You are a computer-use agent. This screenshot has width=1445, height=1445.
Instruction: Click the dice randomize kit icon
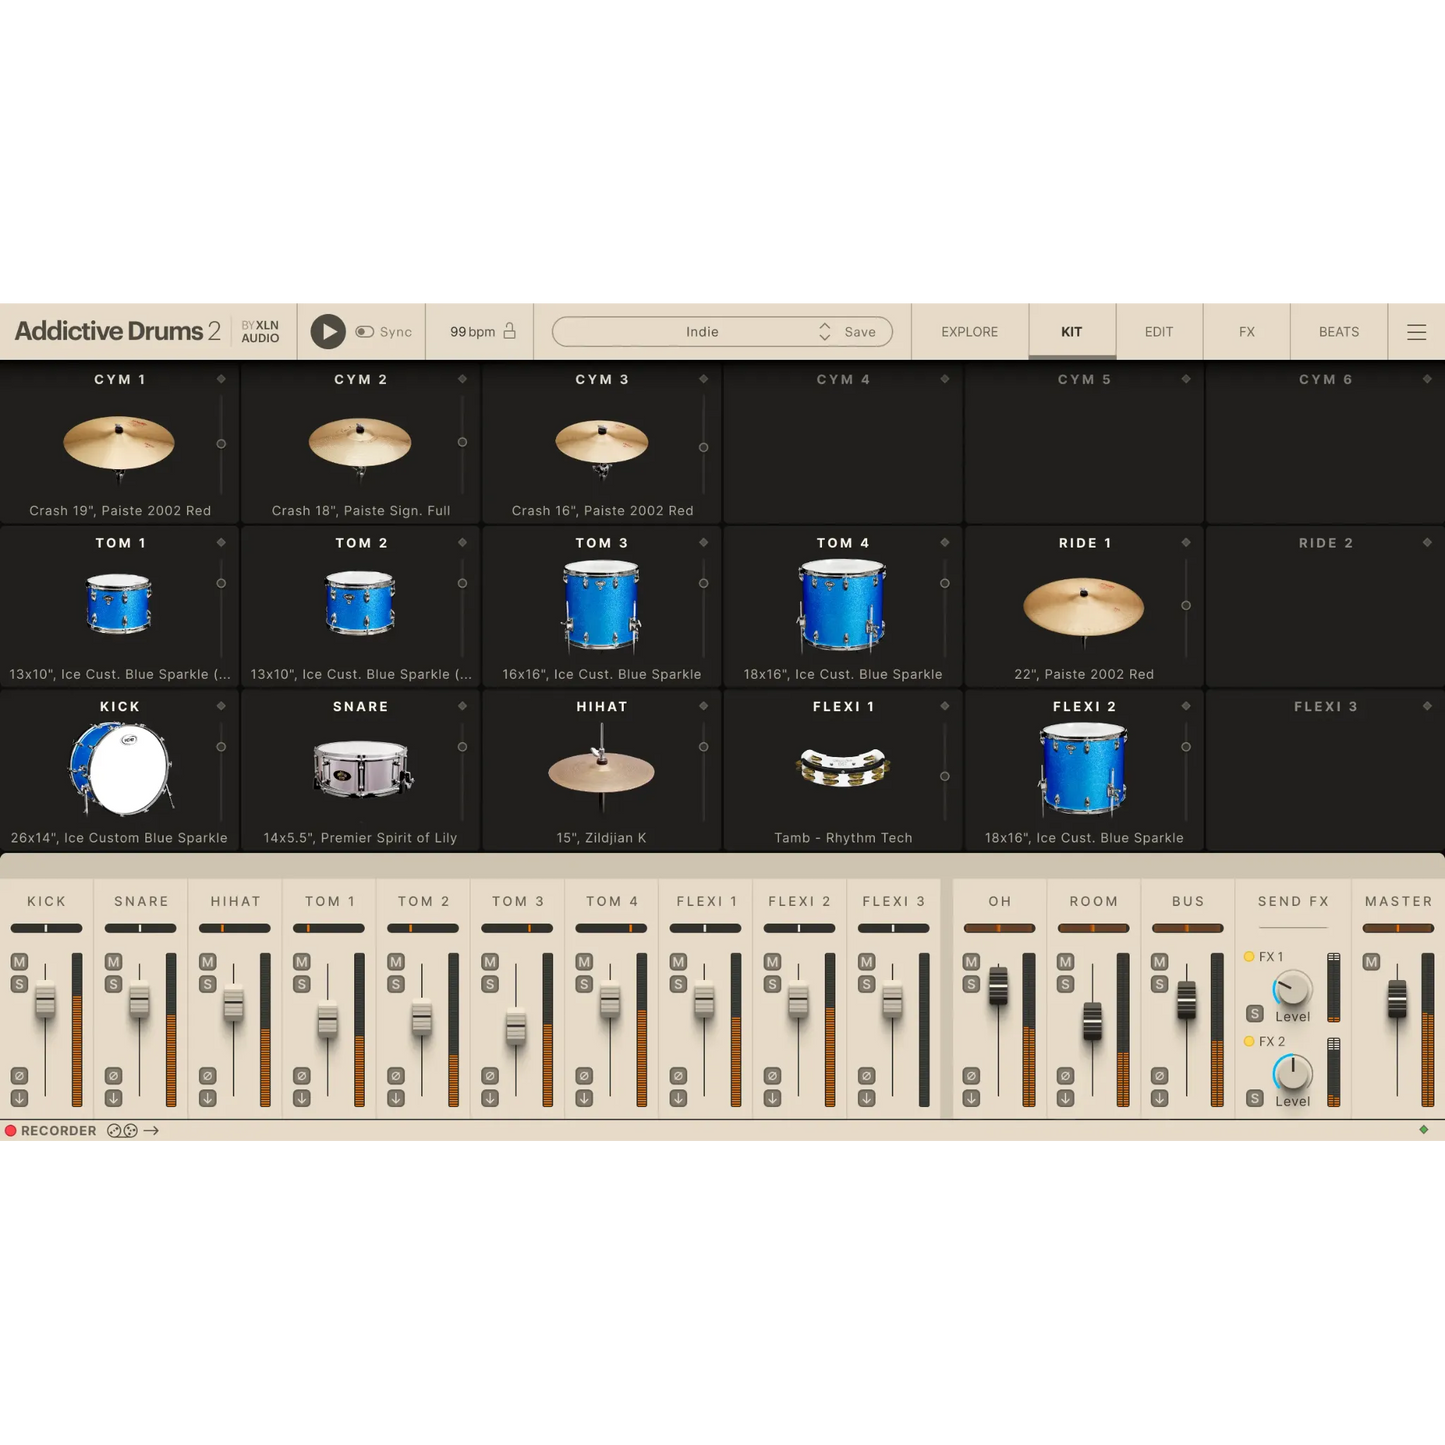click(x=117, y=1130)
